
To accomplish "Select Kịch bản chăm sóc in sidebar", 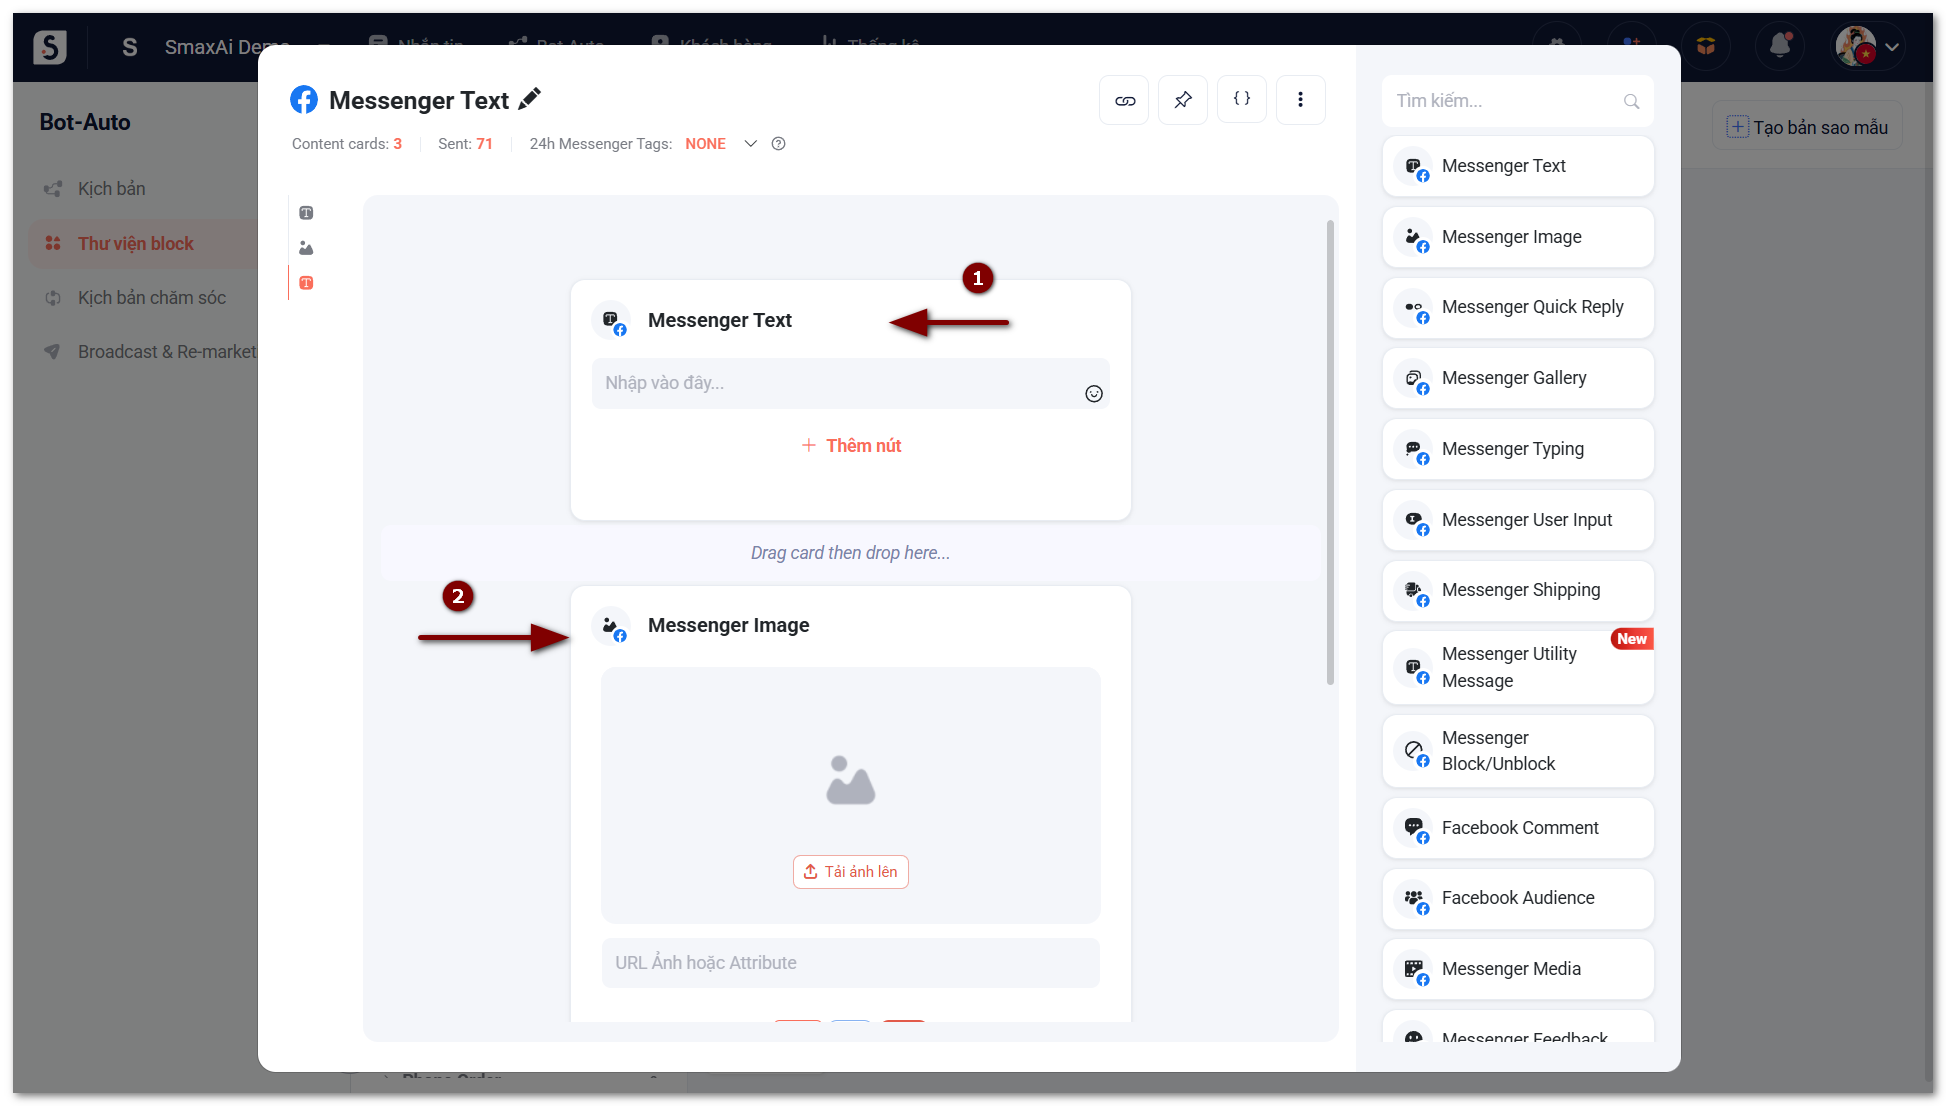I will [152, 298].
